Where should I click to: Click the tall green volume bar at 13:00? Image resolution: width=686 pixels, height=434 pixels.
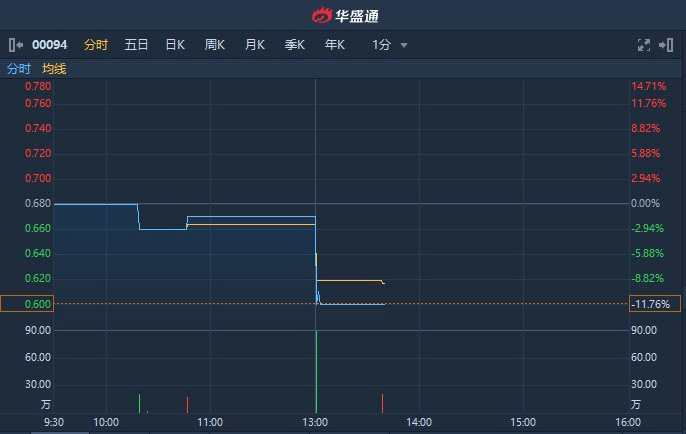[x=316, y=371]
